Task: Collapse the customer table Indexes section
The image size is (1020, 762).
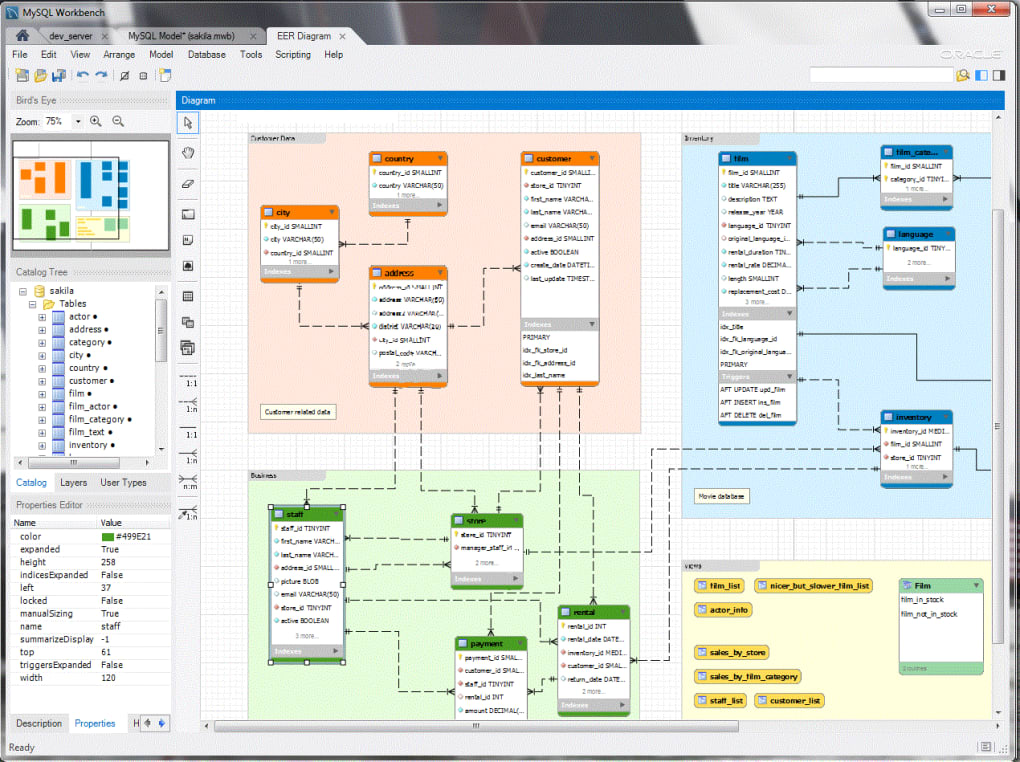Action: (591, 324)
